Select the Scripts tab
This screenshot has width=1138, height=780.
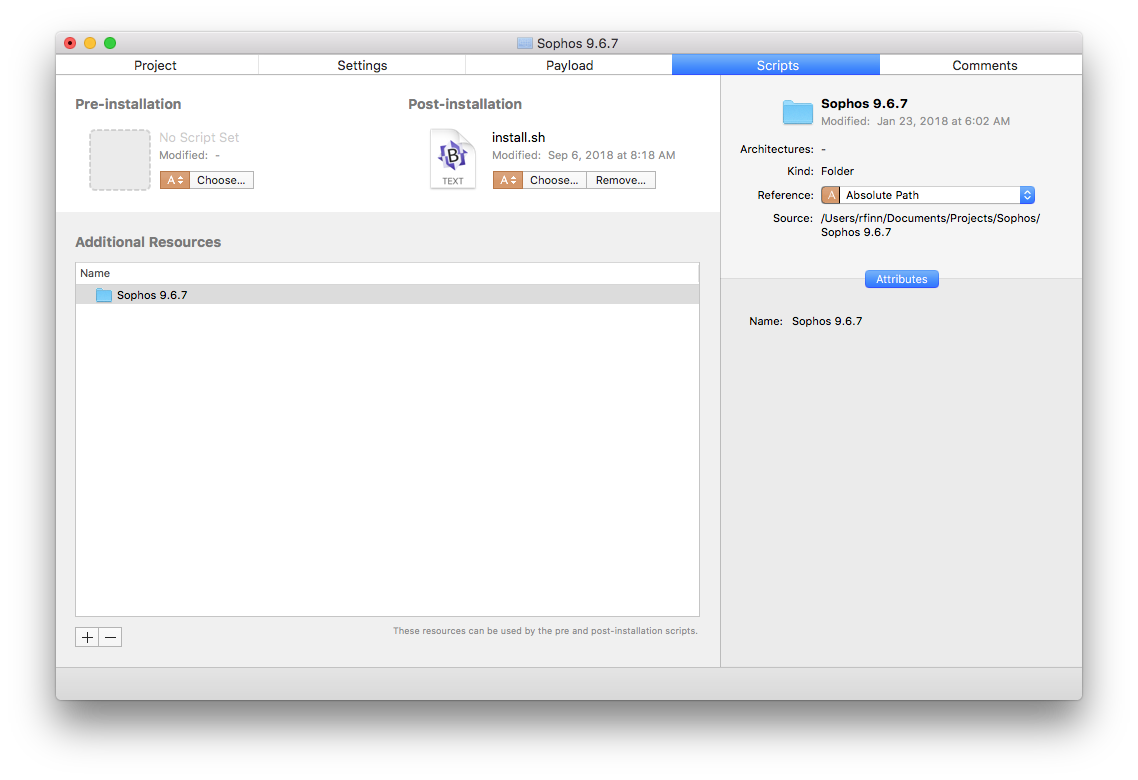coord(777,65)
